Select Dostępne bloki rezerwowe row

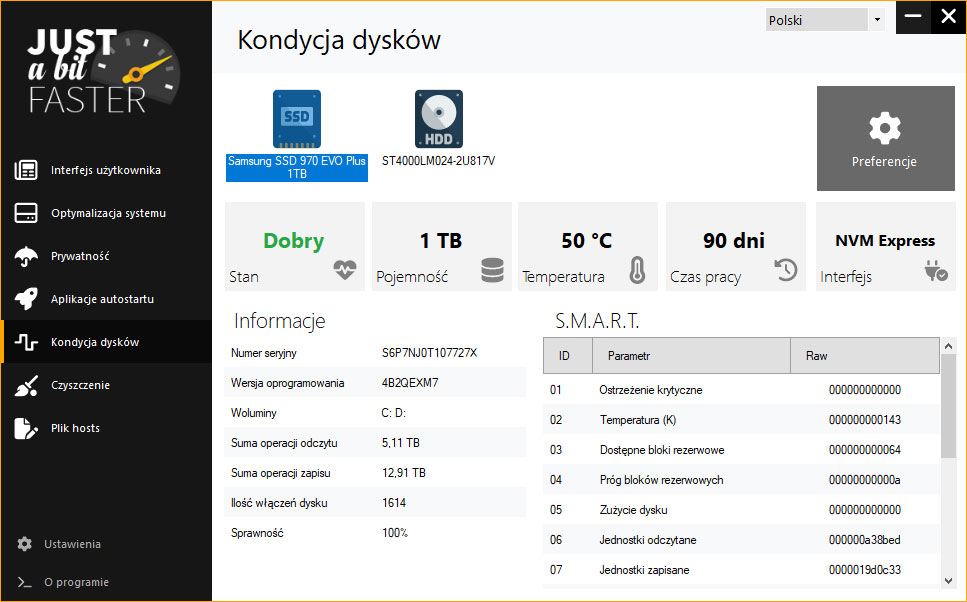[741, 450]
